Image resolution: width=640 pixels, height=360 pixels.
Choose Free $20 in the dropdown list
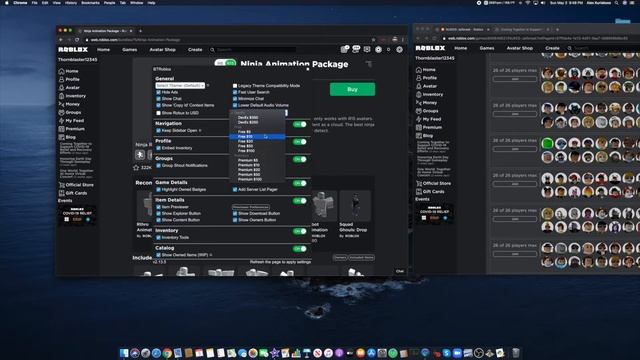(257, 141)
